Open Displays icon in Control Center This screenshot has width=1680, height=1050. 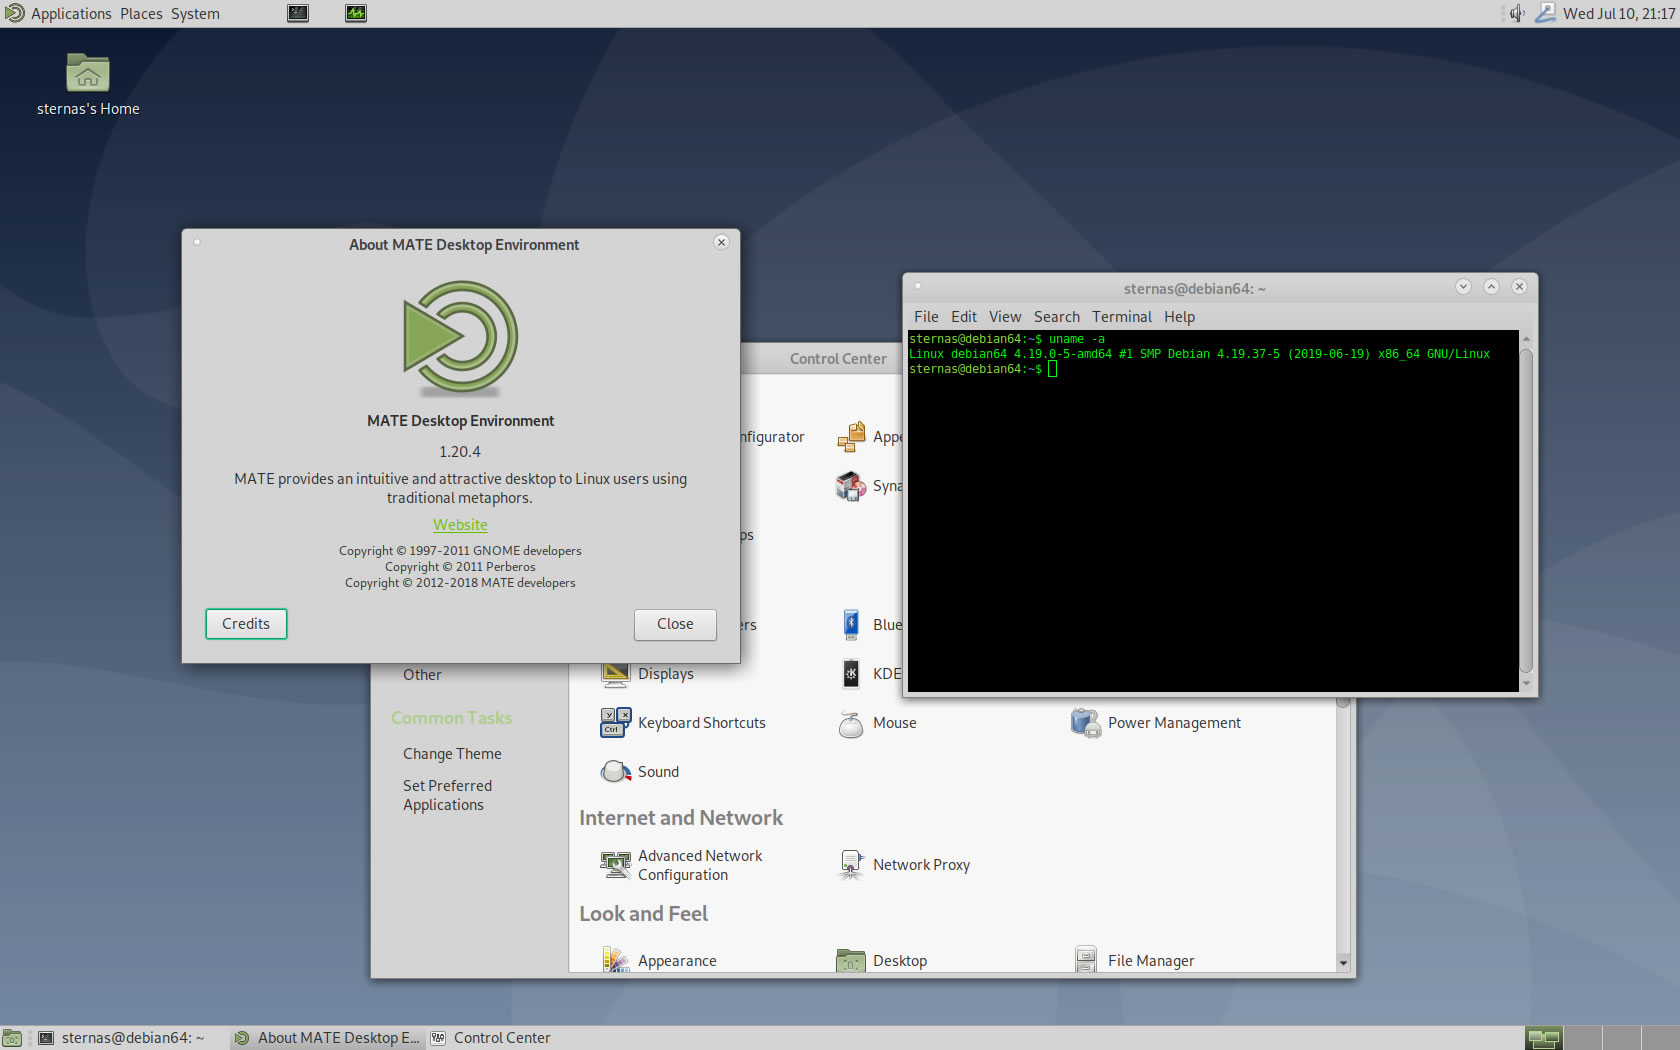pos(615,674)
